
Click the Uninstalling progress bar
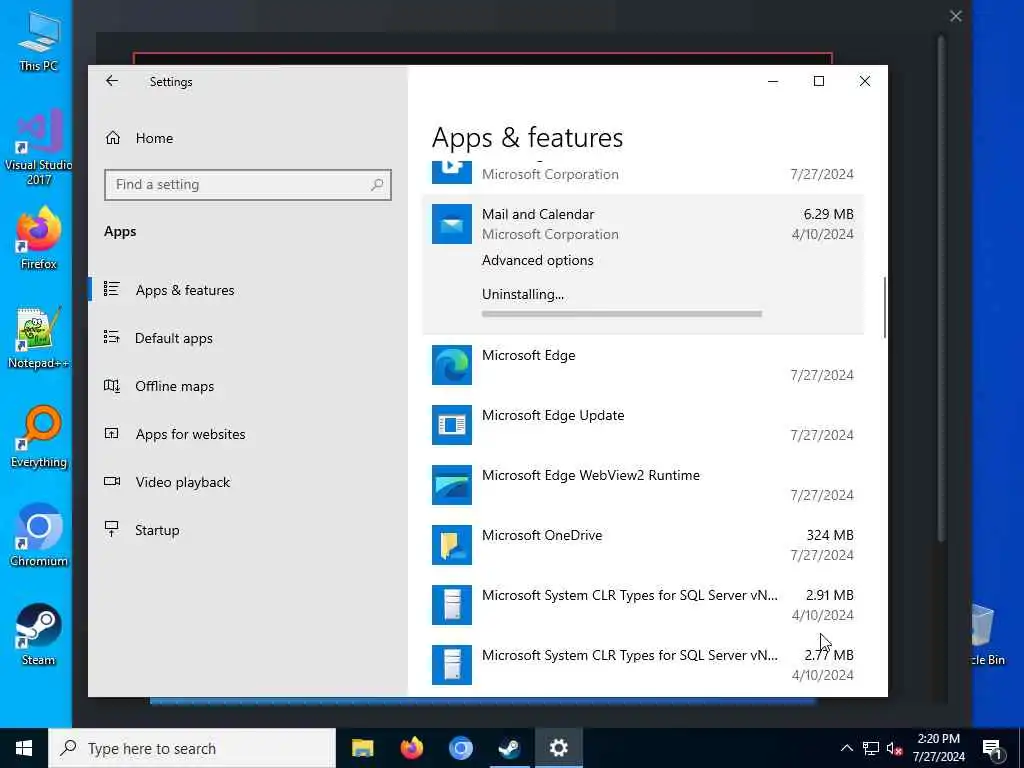coord(622,314)
